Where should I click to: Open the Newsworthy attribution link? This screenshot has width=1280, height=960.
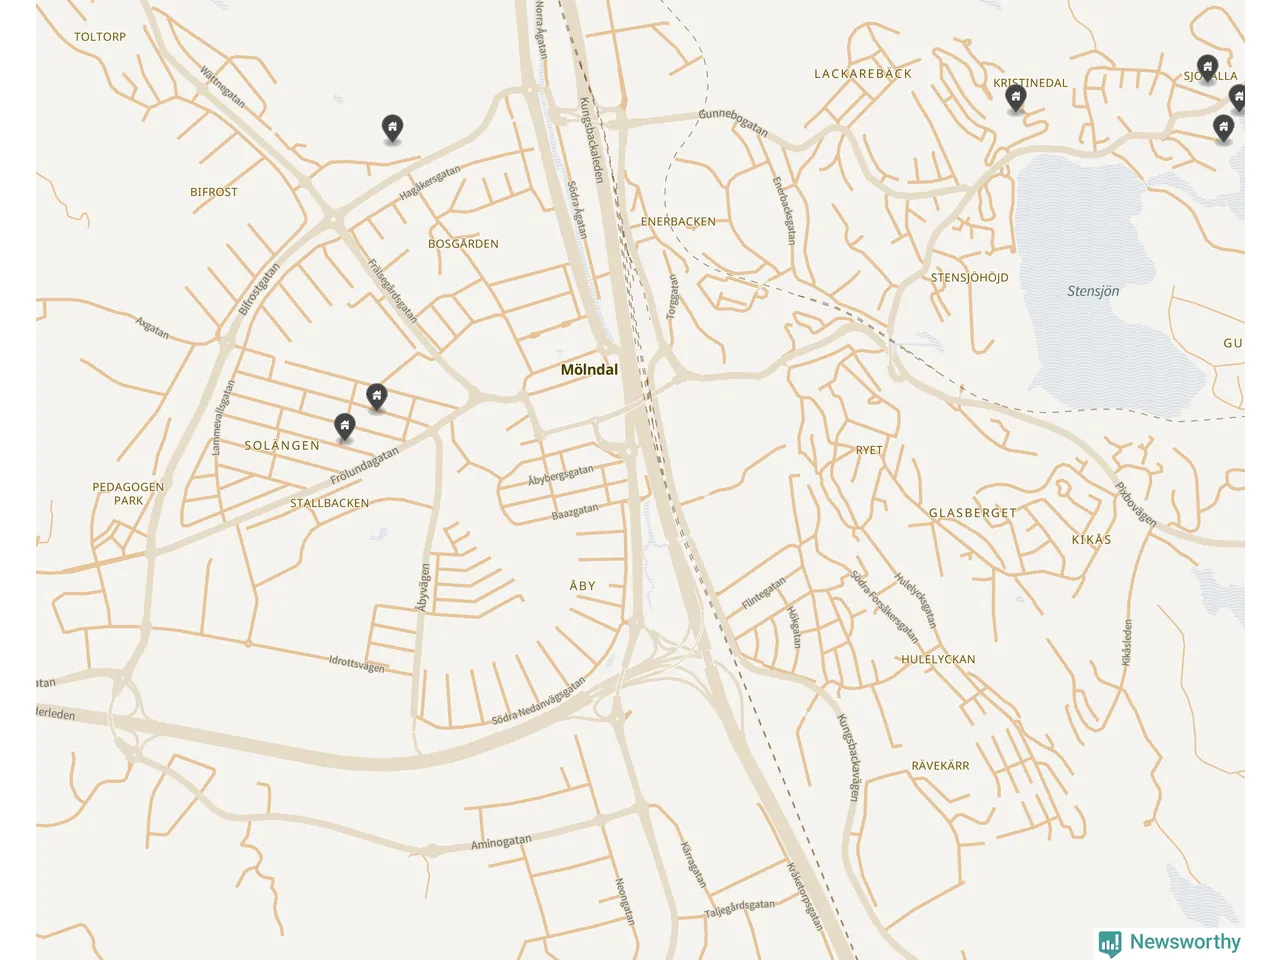click(x=1170, y=942)
